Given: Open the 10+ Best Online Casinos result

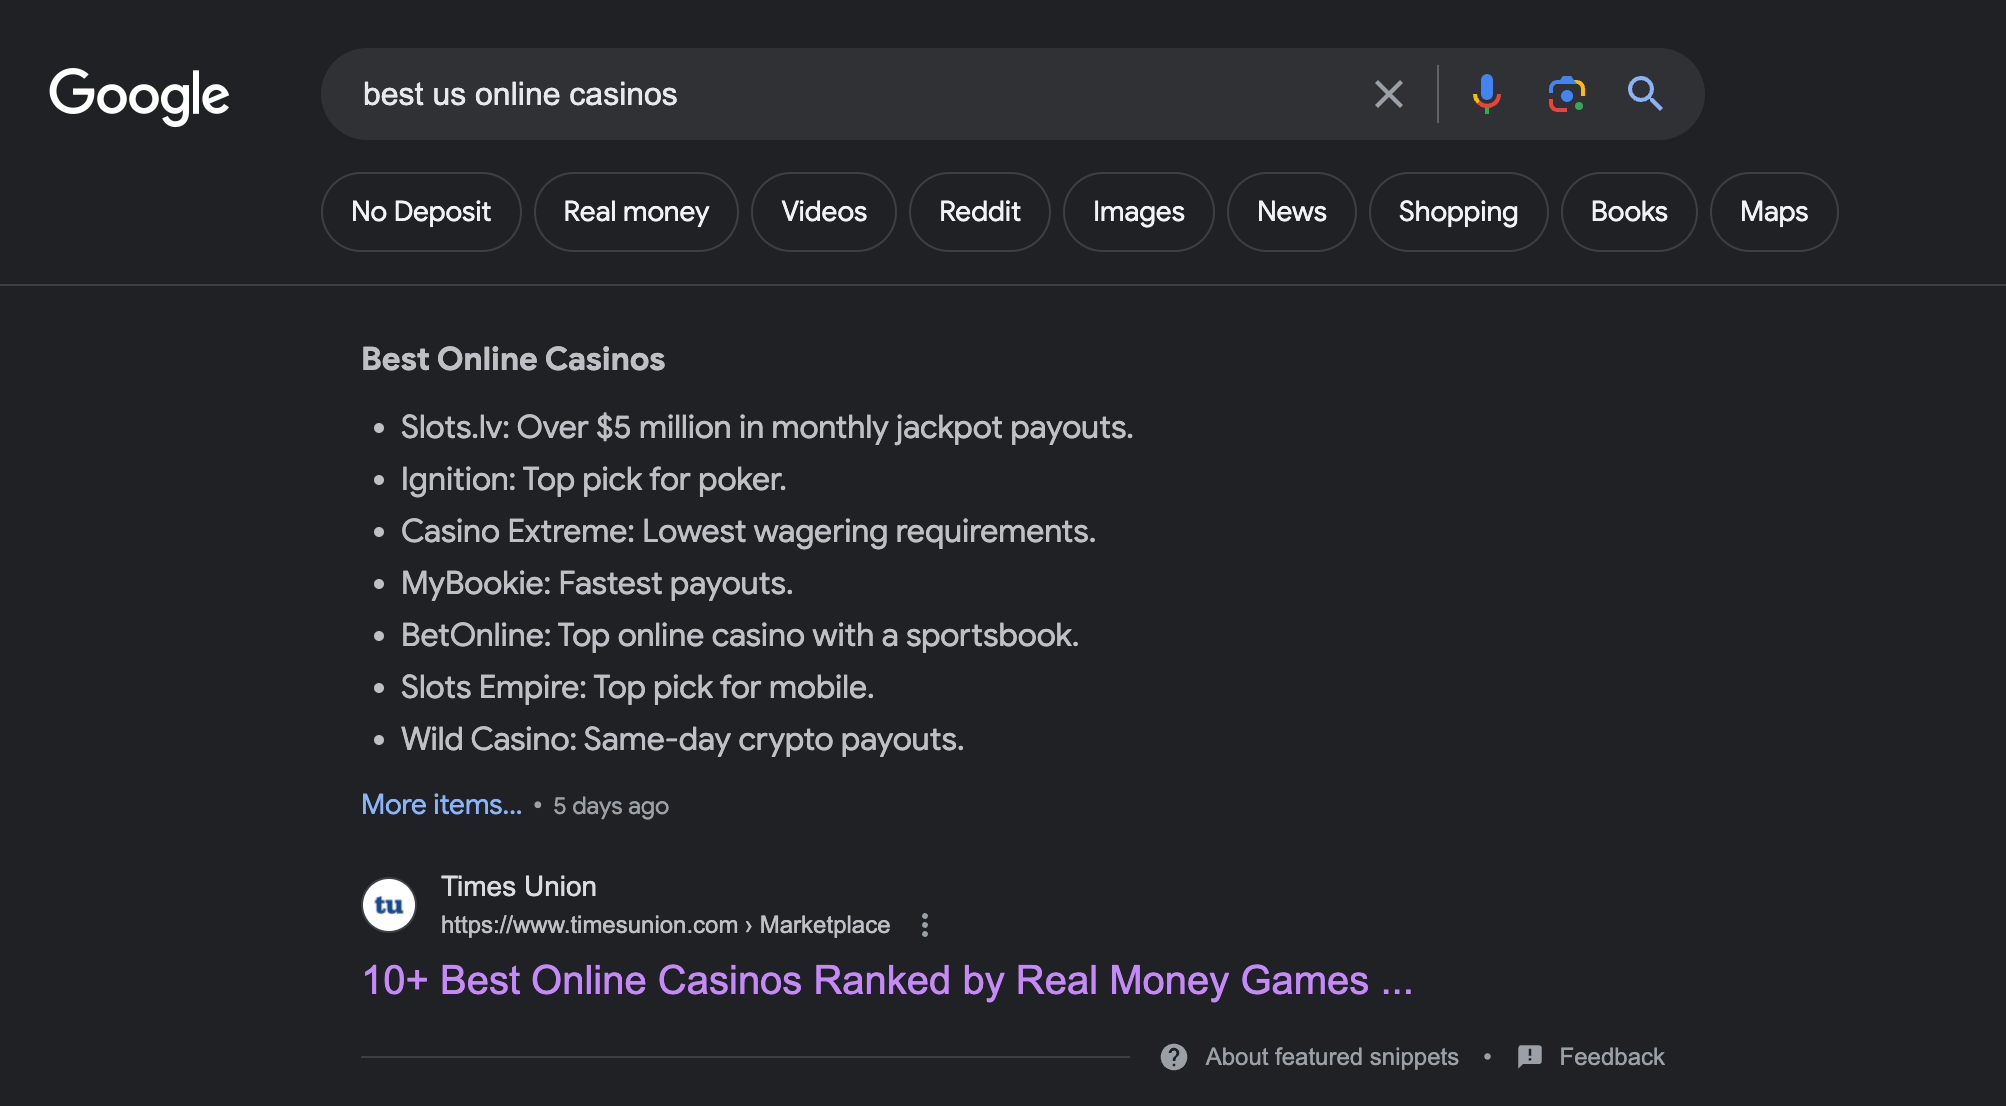Looking at the screenshot, I should 886,981.
